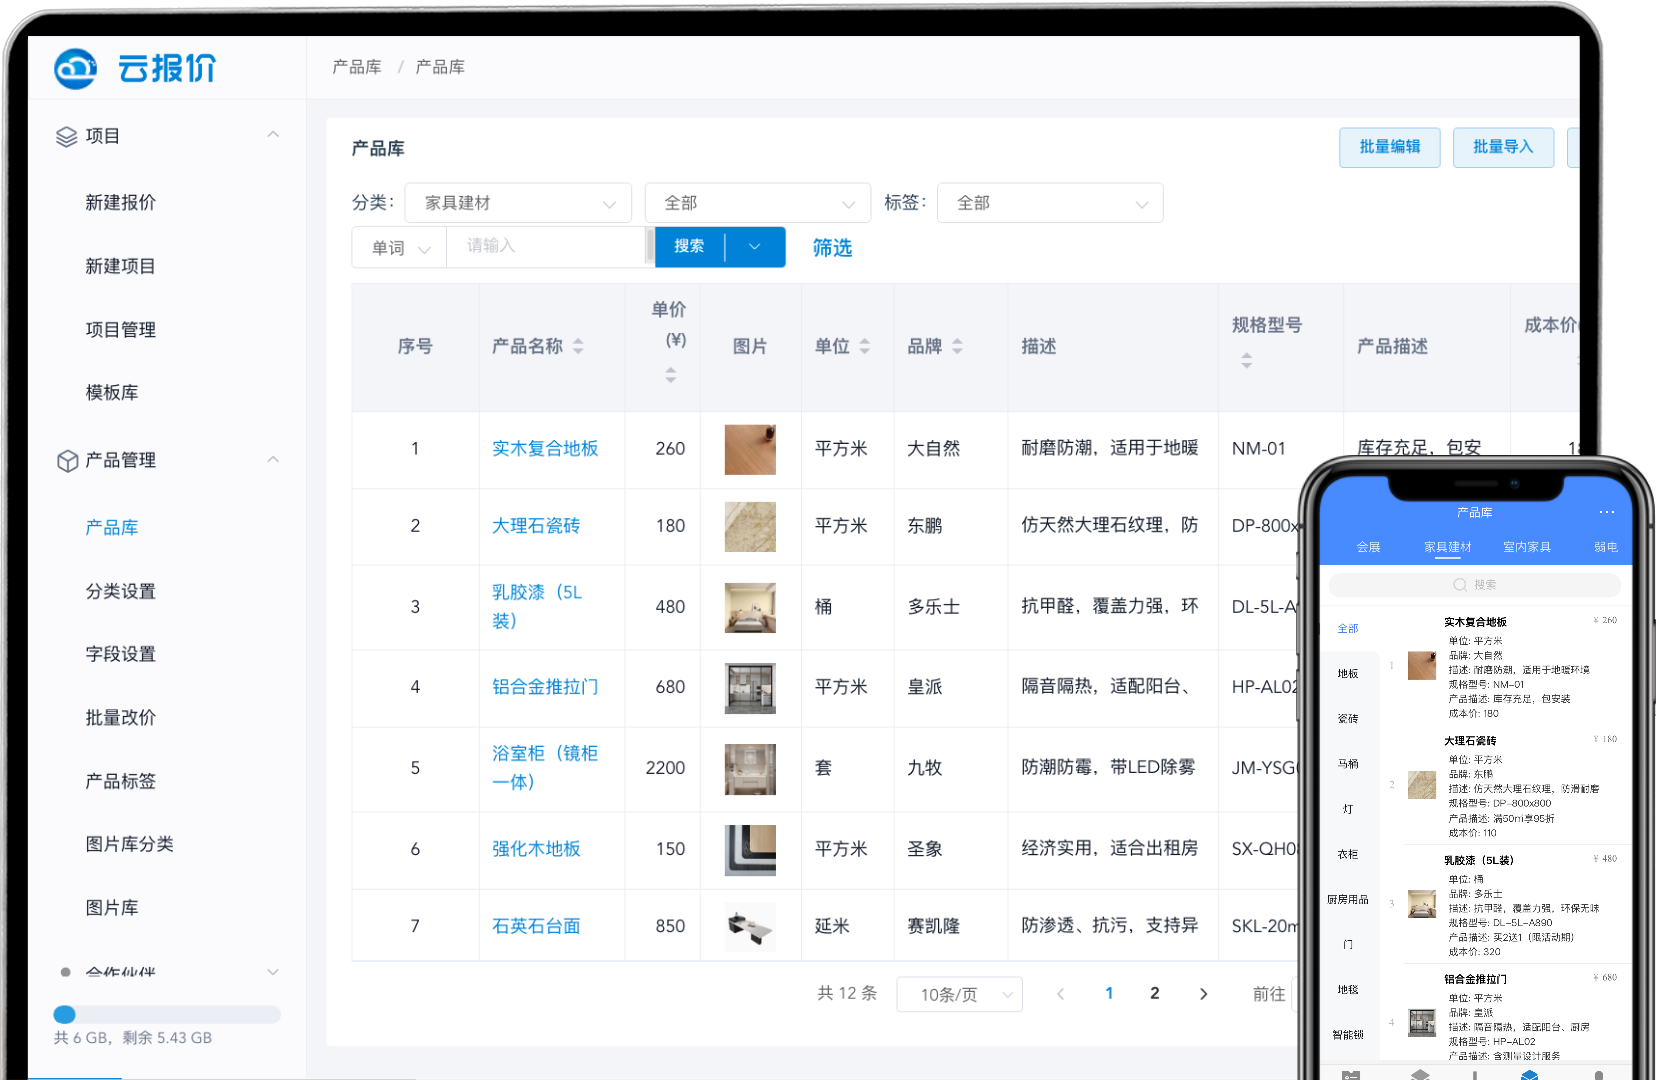Open 批量改价 in sidebar

point(121,718)
